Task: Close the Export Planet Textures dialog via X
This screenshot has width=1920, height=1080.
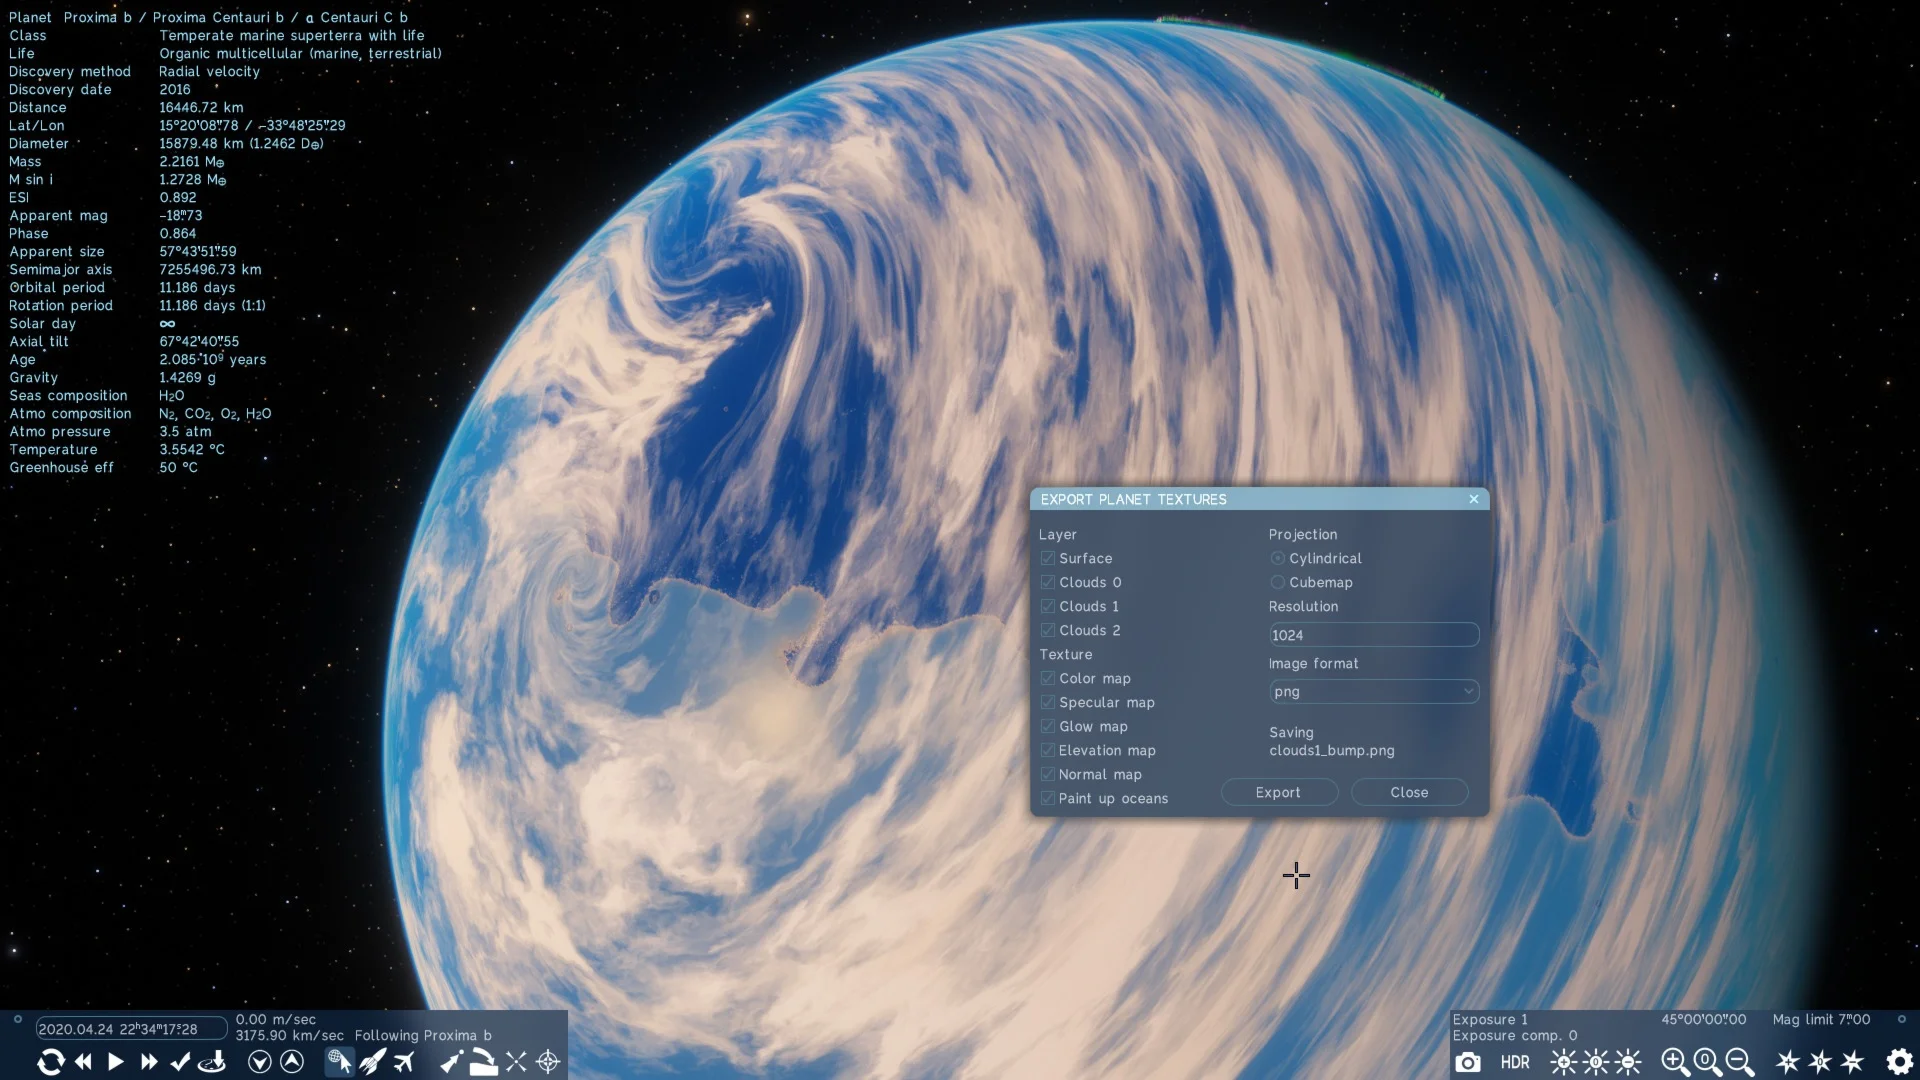Action: click(1473, 499)
